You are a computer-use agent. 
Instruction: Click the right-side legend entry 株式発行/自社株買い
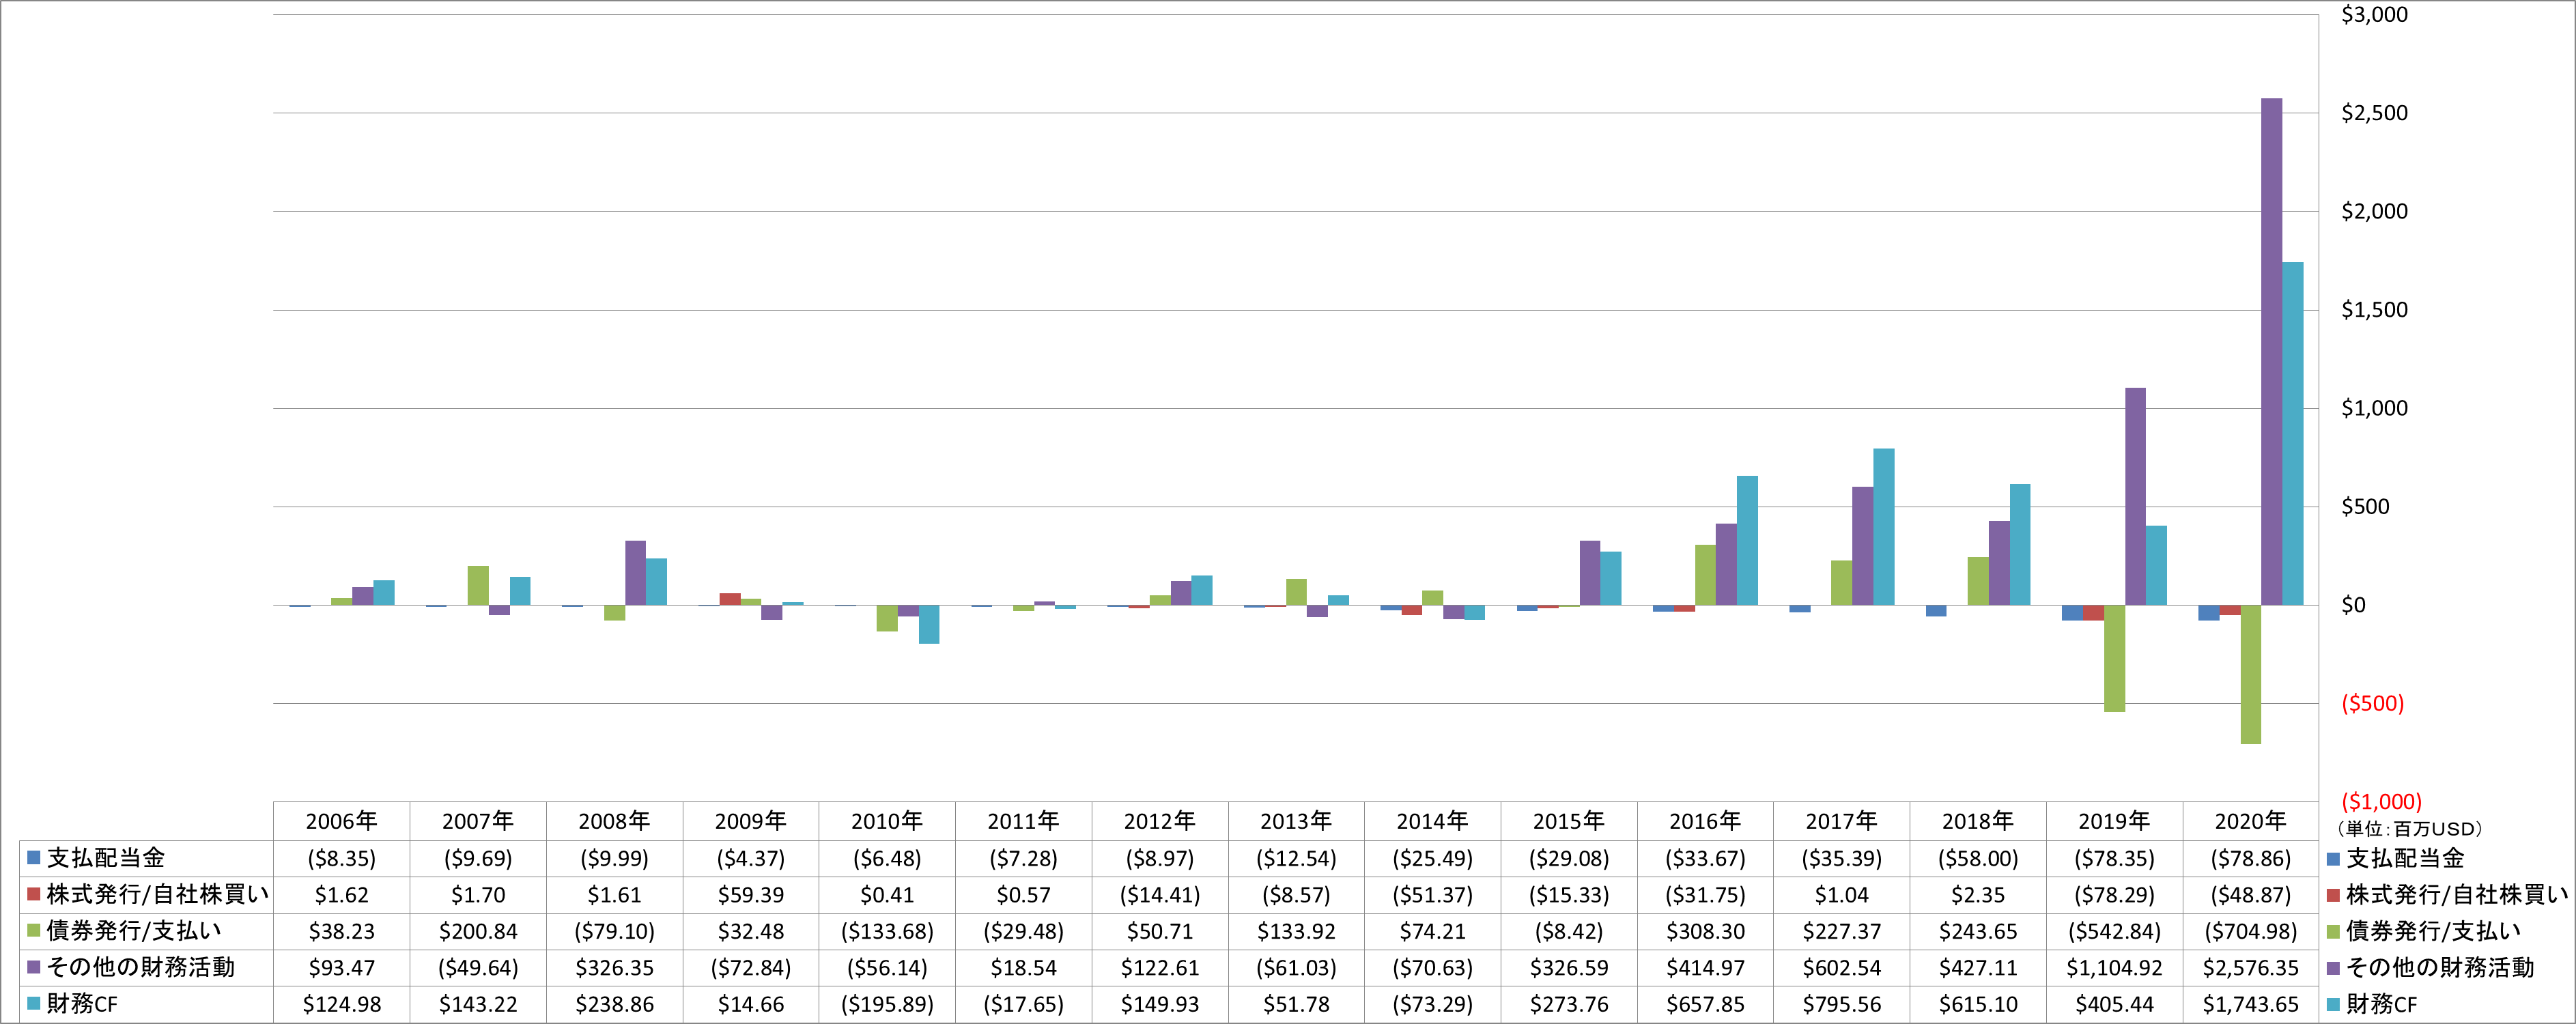2447,894
